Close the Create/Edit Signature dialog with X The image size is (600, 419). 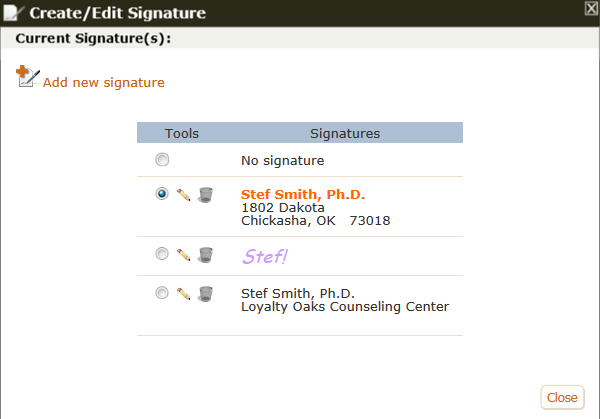pos(591,8)
